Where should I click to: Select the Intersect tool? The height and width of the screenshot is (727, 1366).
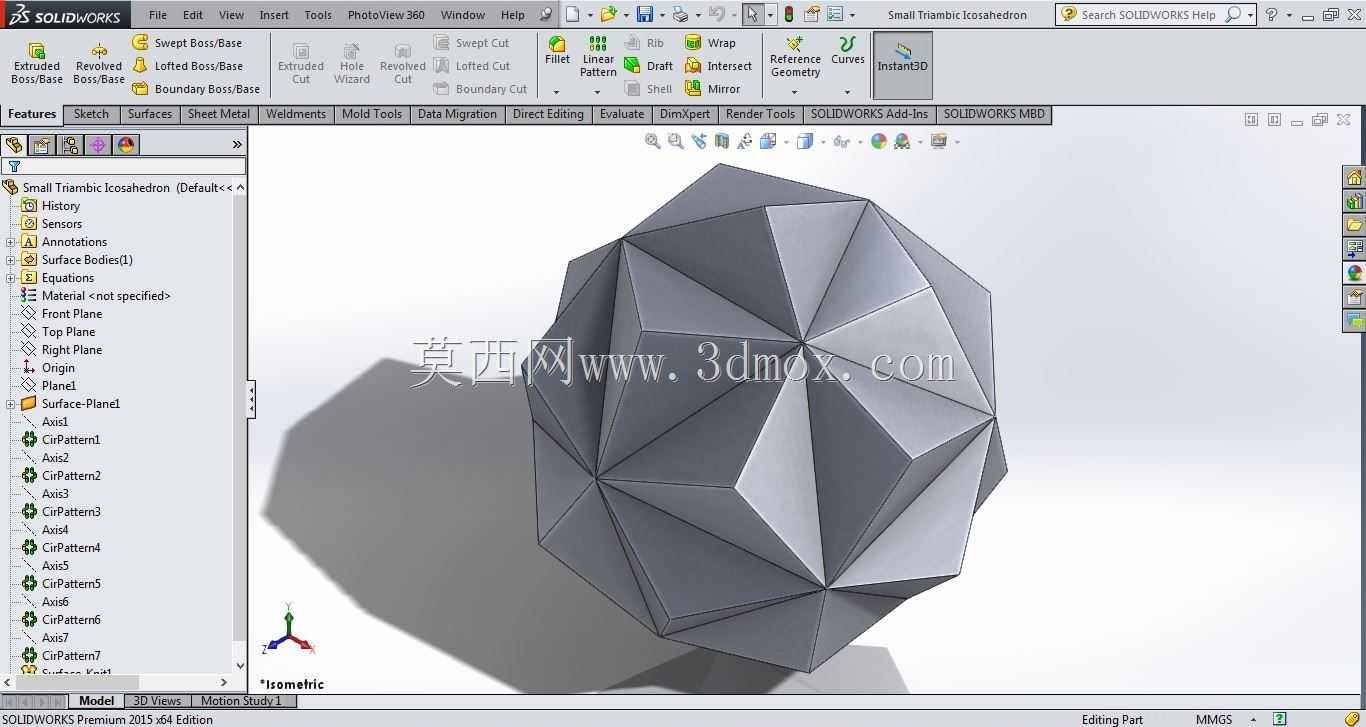tap(719, 66)
